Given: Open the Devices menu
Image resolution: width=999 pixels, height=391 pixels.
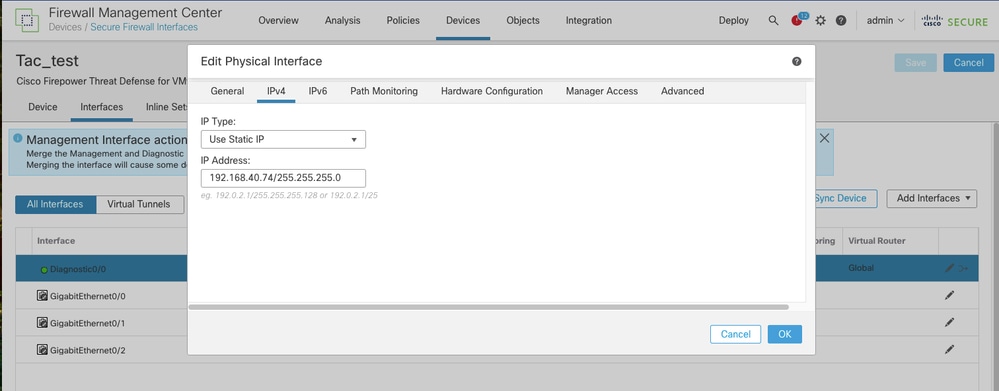Looking at the screenshot, I should tap(463, 20).
